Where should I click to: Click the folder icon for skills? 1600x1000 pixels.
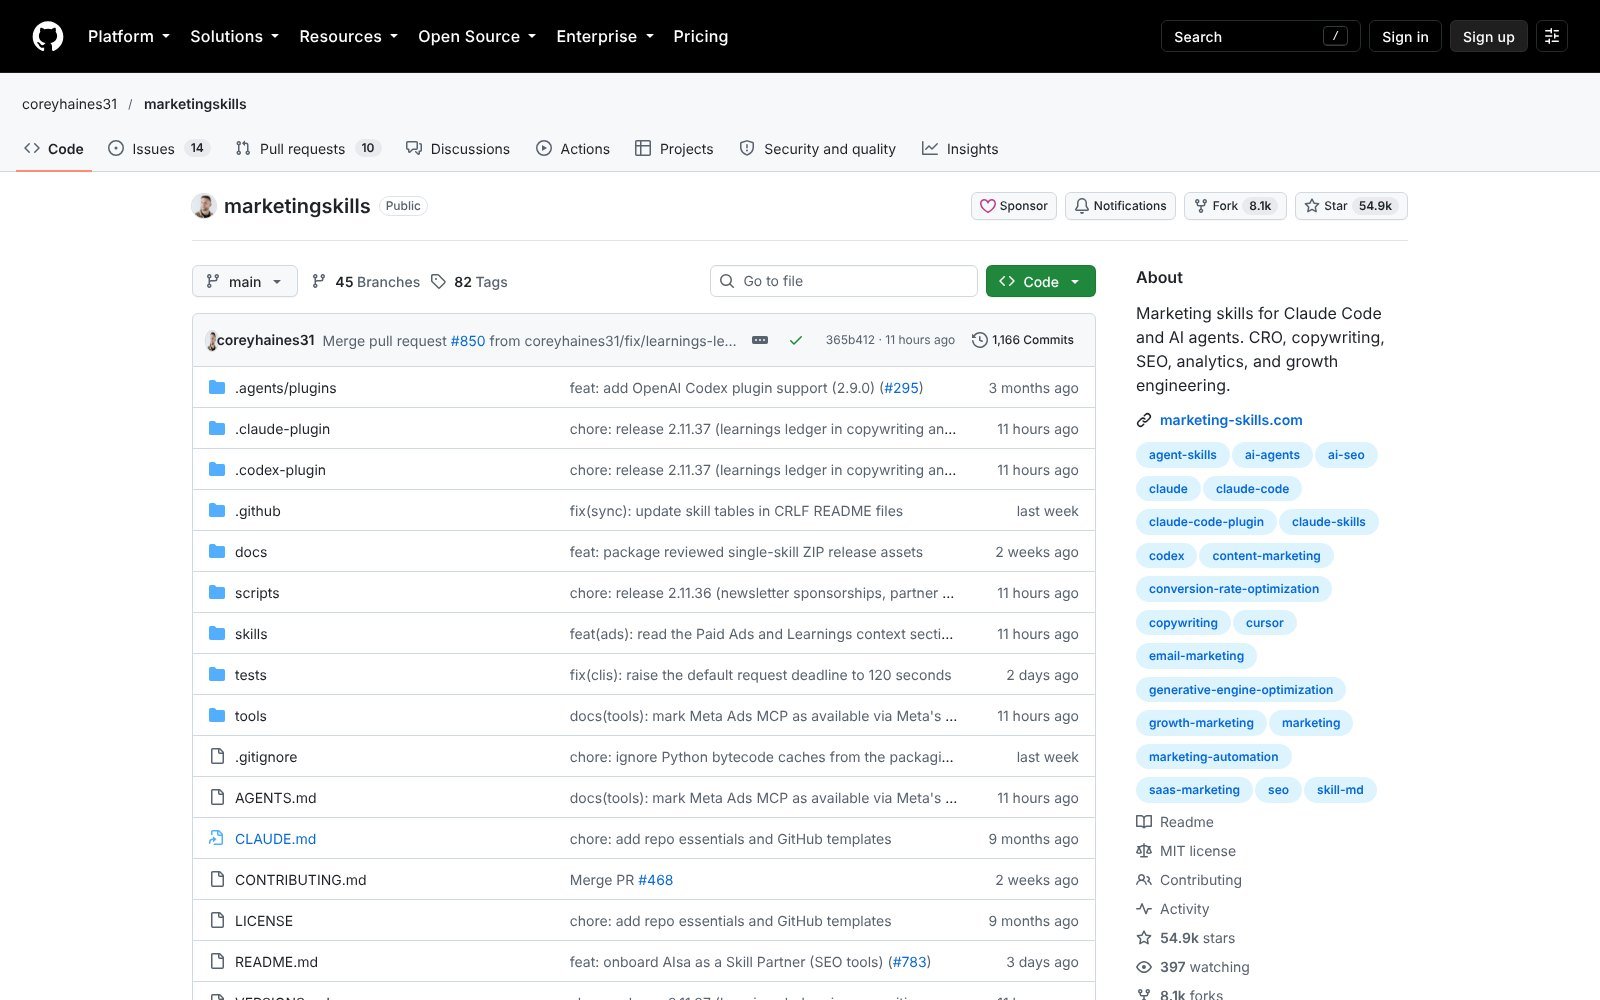click(x=217, y=633)
